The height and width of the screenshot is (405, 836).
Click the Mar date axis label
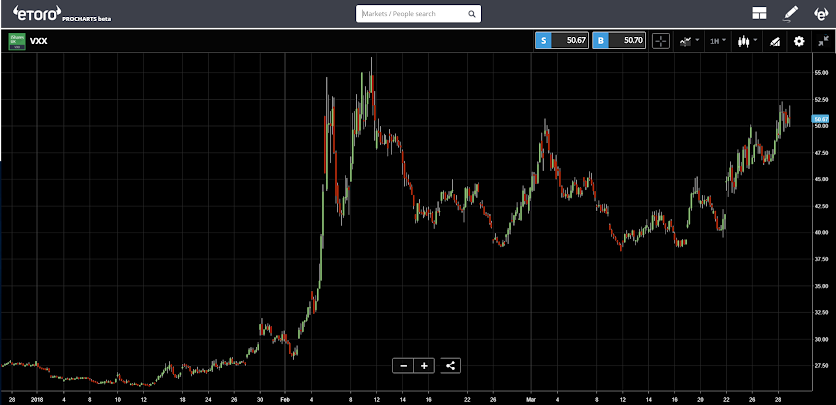tap(532, 399)
